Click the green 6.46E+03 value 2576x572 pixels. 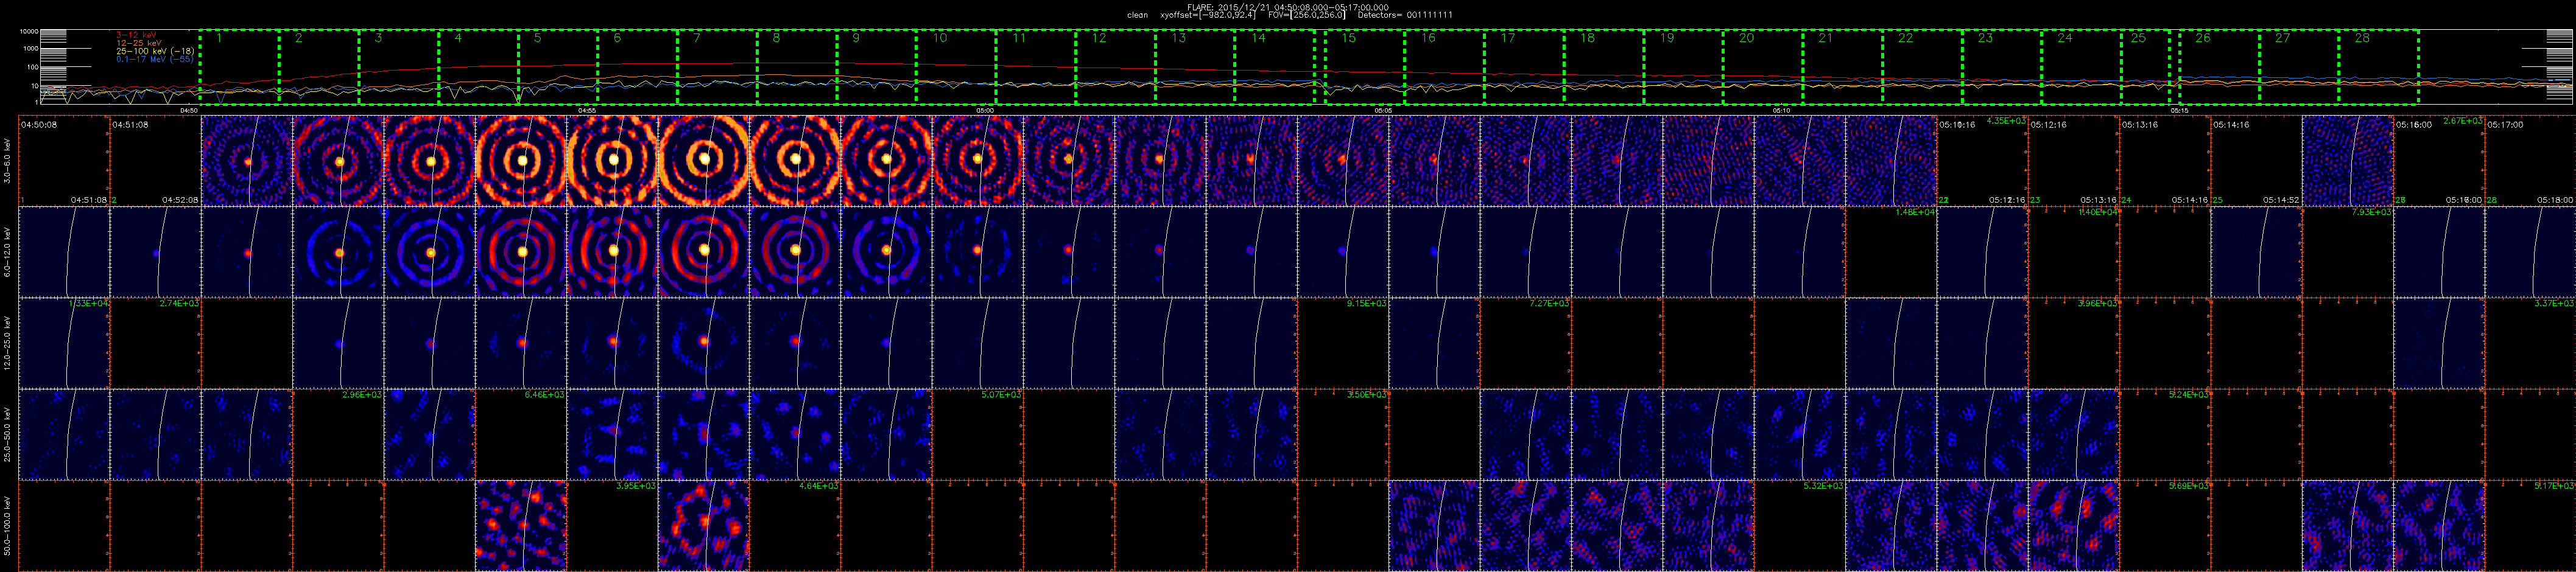tap(545, 394)
